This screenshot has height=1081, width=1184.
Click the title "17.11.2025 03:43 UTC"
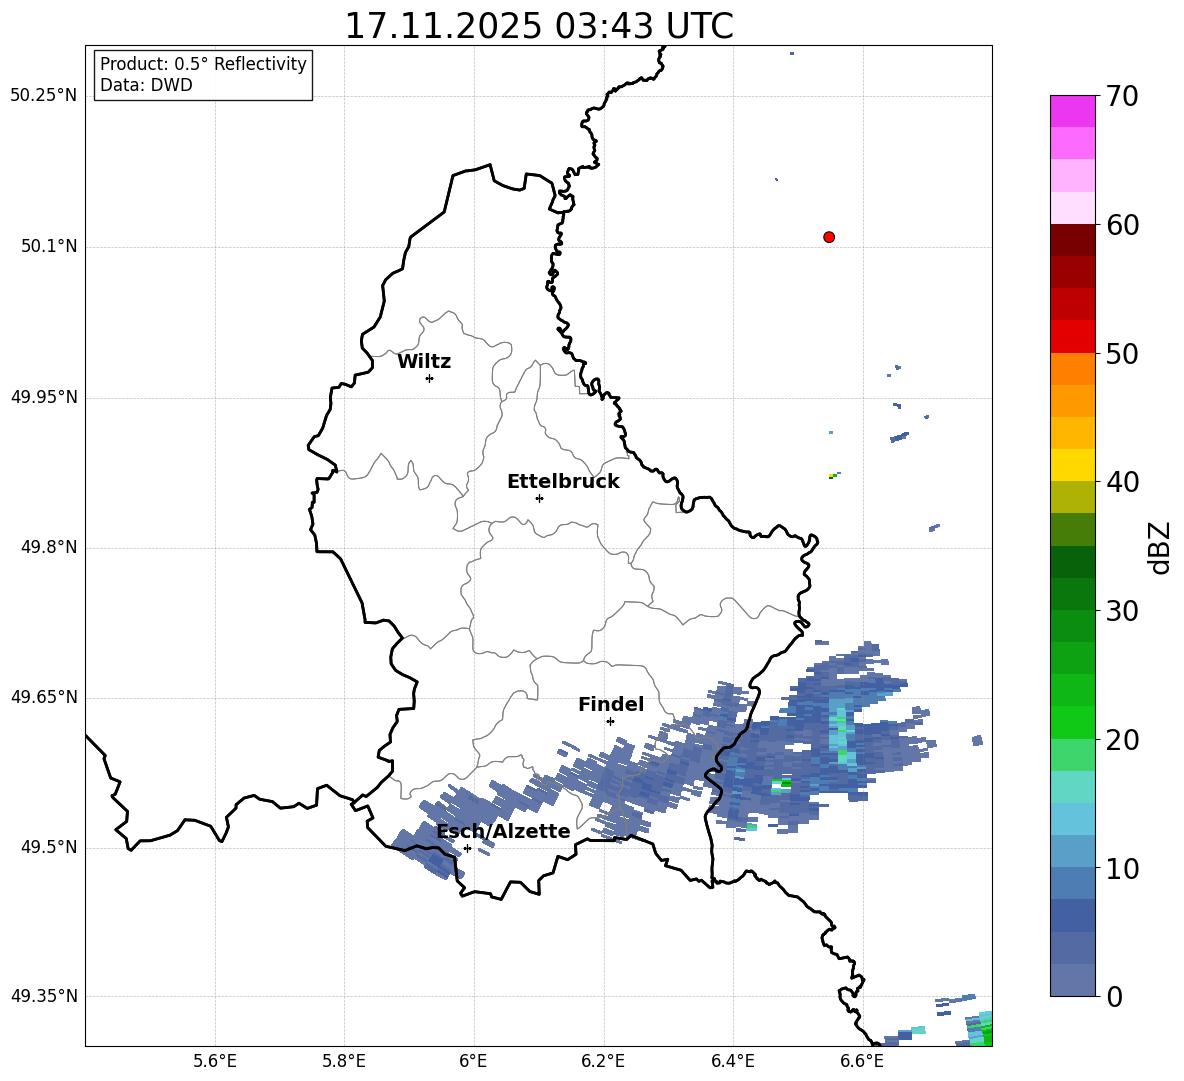[x=538, y=26]
